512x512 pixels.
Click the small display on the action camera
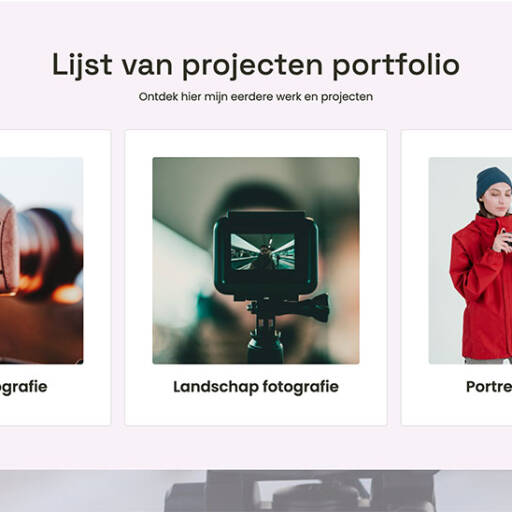click(263, 252)
